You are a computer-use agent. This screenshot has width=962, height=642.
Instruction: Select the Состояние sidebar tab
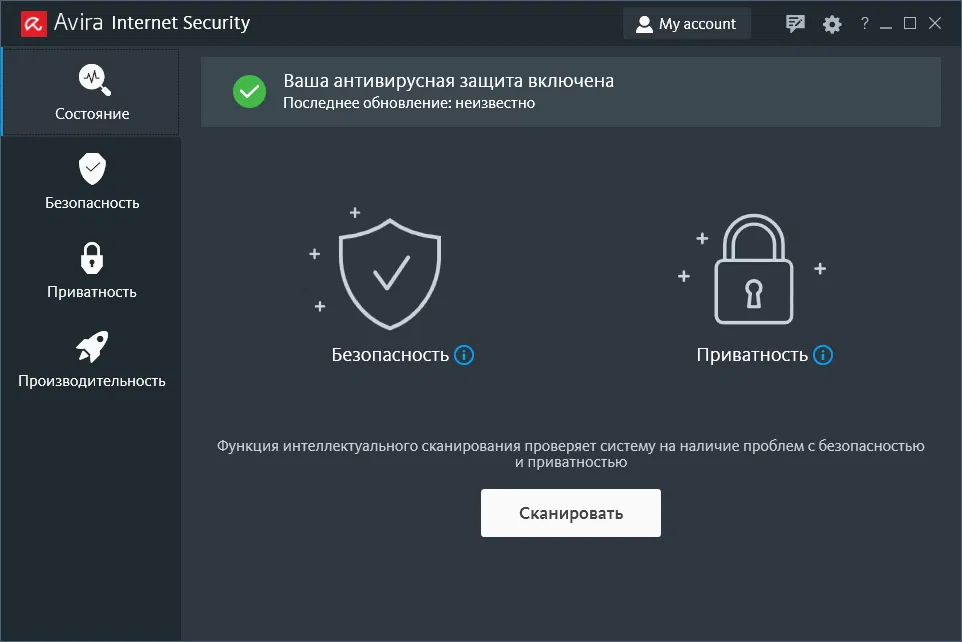coord(92,92)
